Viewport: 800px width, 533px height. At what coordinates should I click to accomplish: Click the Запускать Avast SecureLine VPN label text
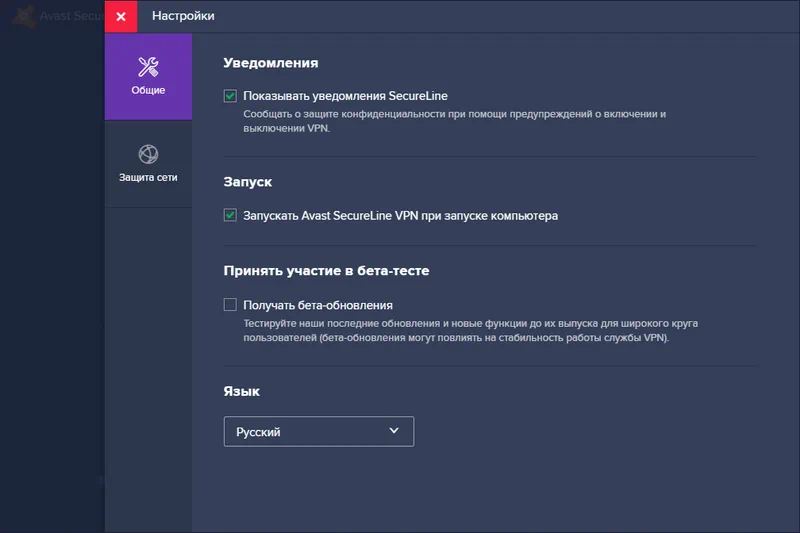(401, 216)
